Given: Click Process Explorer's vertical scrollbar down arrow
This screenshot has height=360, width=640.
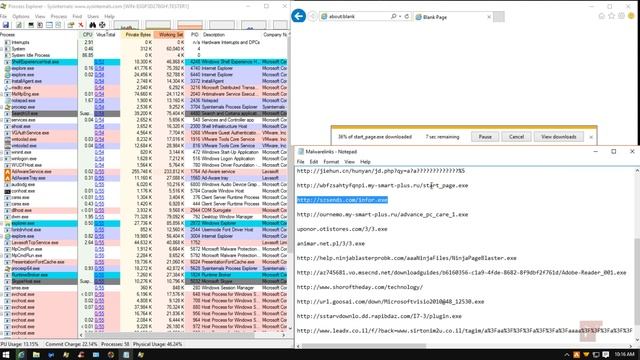Looking at the screenshot, I should (290, 328).
